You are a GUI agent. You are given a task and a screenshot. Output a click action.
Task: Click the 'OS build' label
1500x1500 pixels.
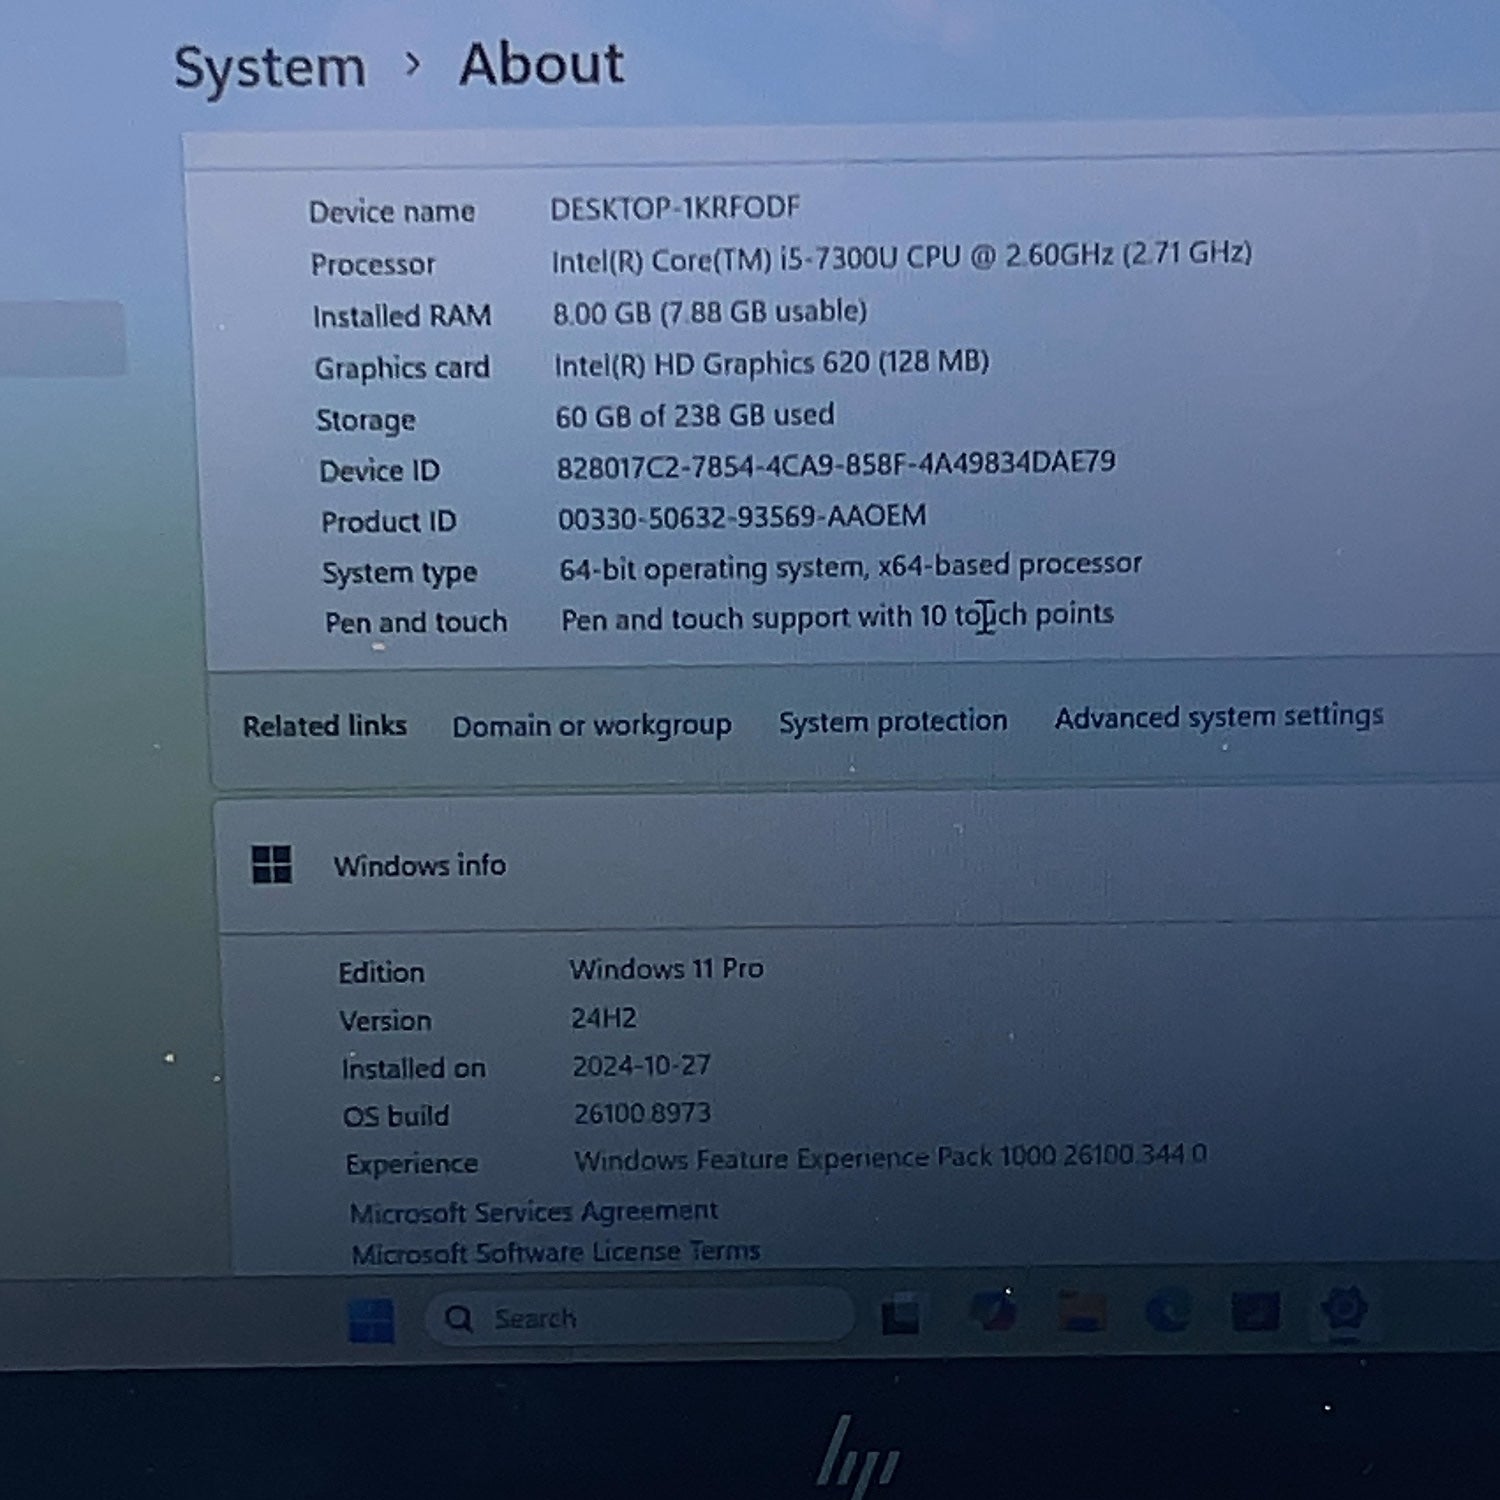pyautogui.click(x=396, y=1116)
